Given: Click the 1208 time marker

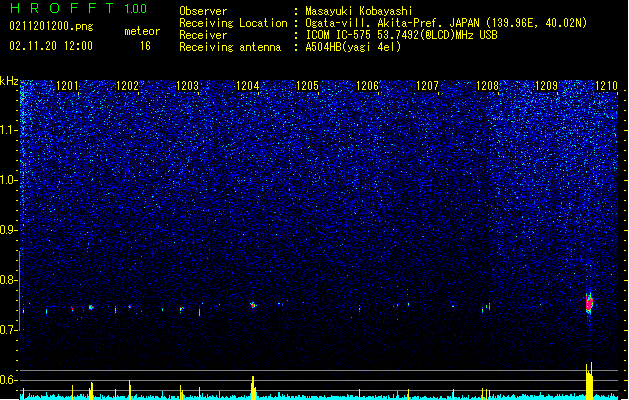Looking at the screenshot, I should coord(487,86).
